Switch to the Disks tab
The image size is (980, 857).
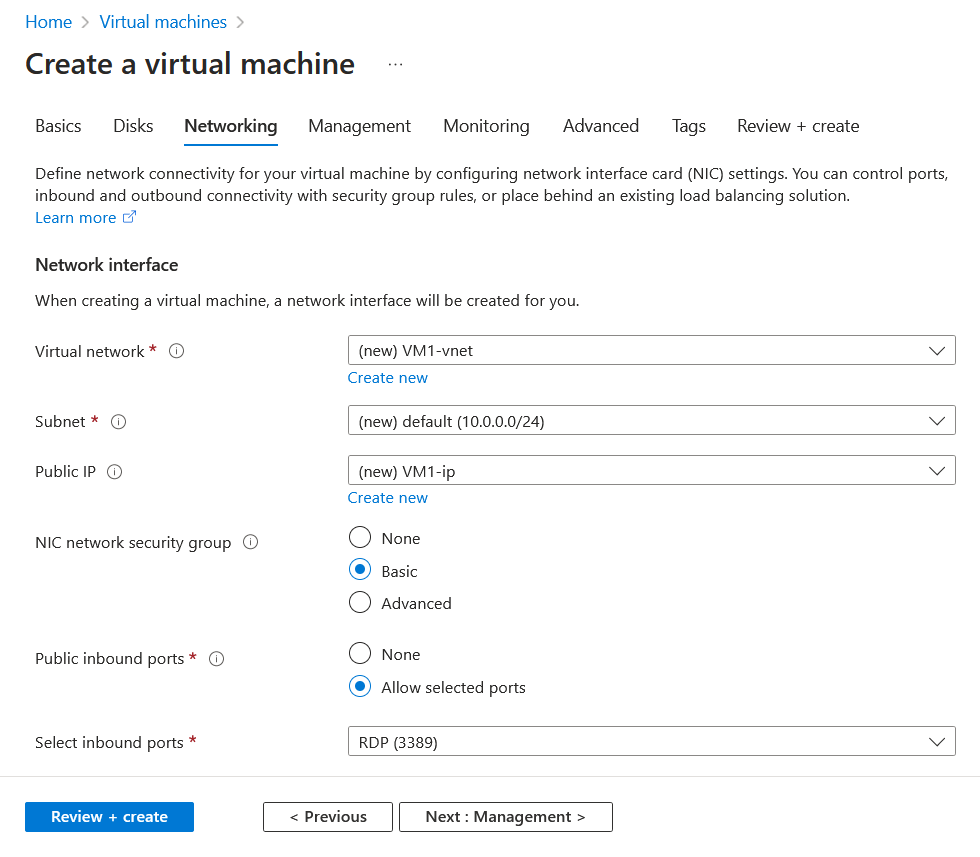(133, 126)
